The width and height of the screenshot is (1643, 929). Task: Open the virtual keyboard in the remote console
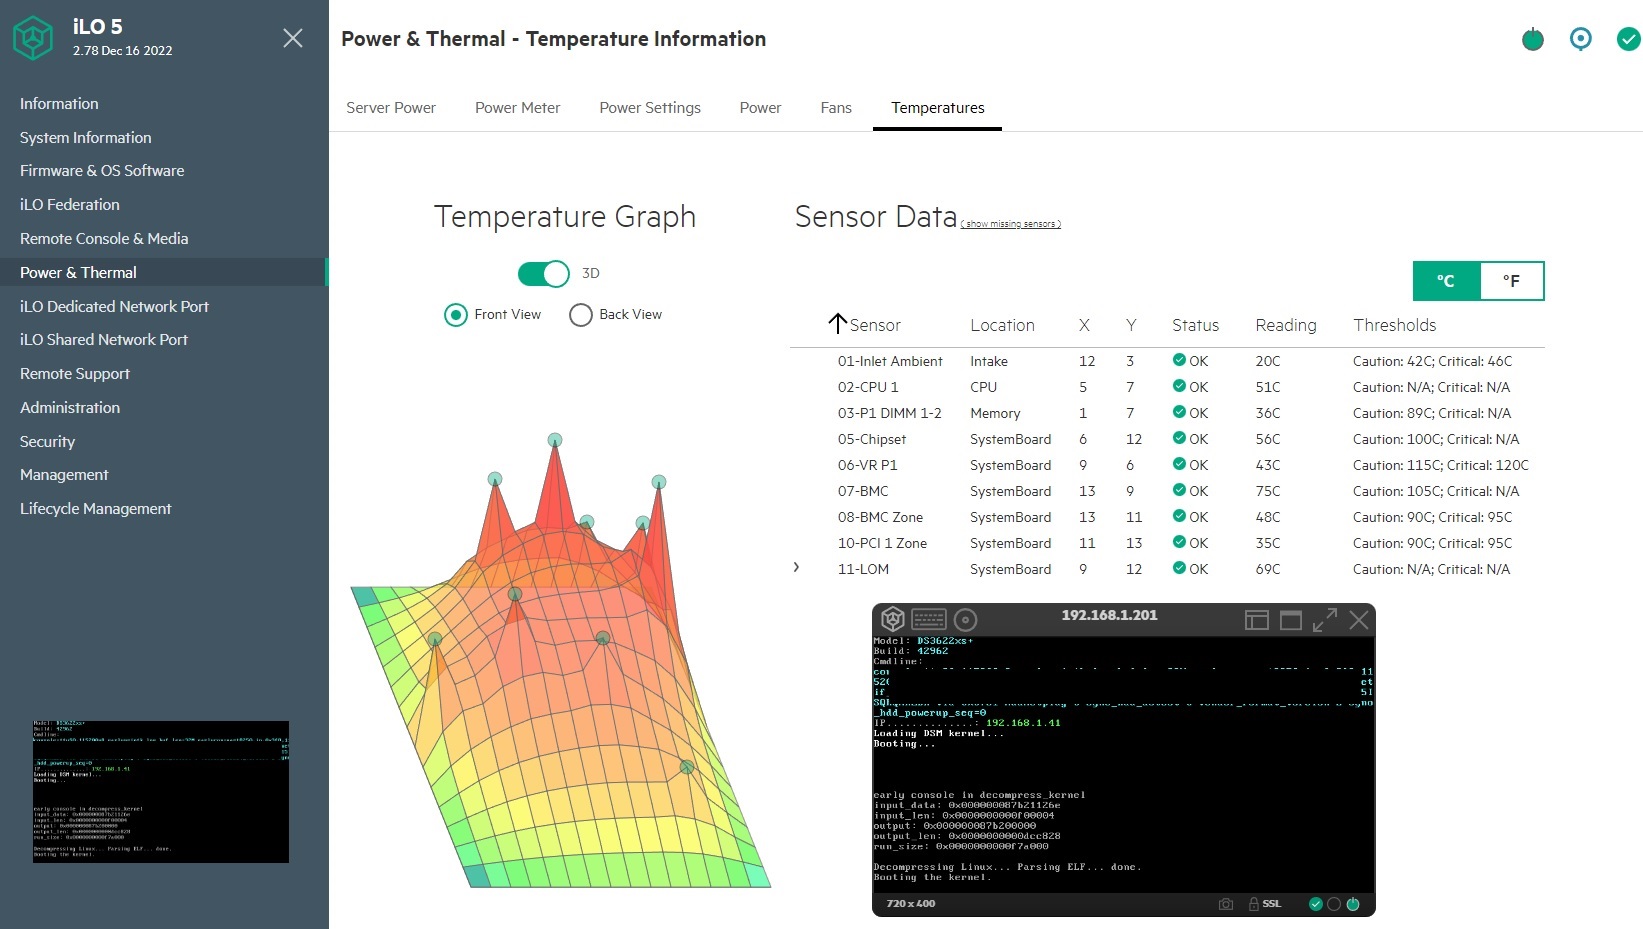[929, 618]
